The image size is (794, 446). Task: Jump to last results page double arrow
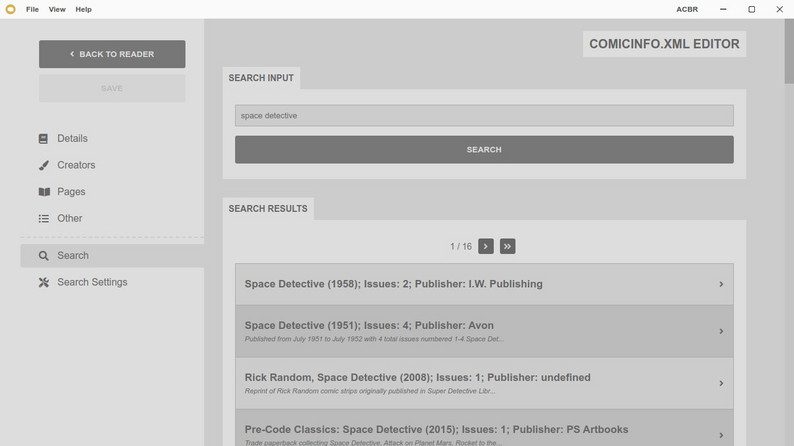point(507,247)
